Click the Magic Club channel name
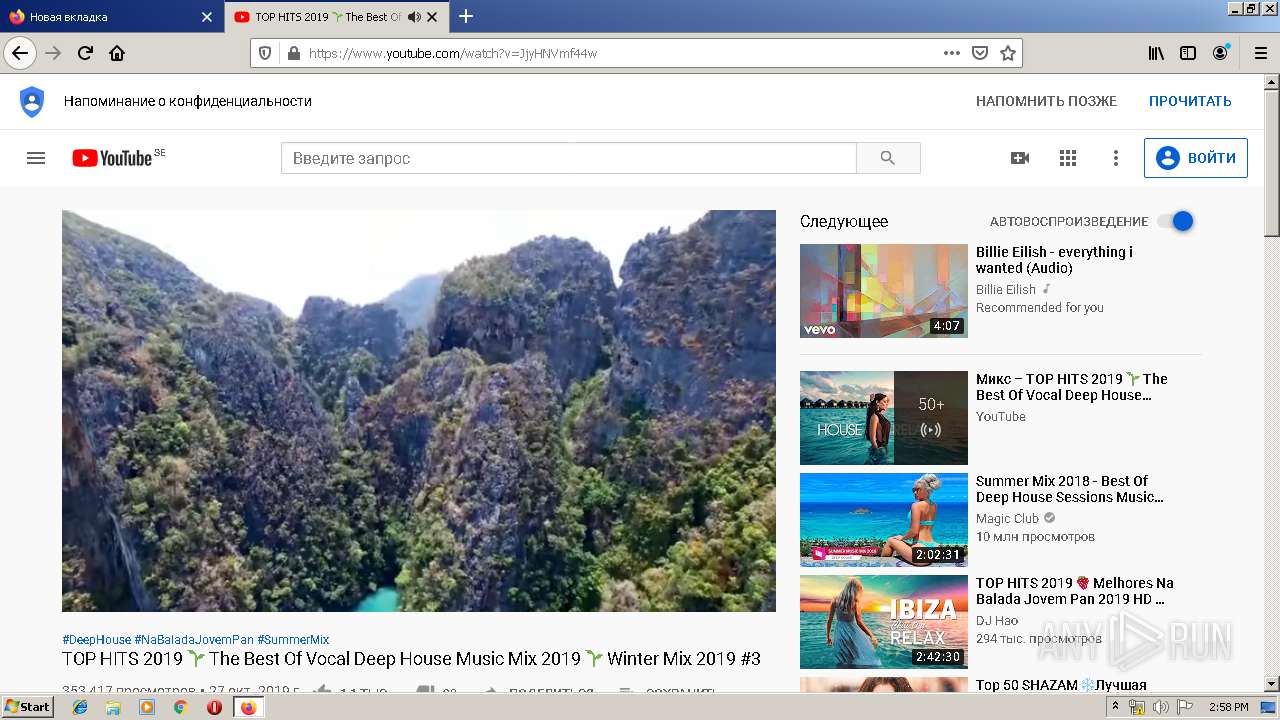1280x720 pixels. pos(1007,519)
